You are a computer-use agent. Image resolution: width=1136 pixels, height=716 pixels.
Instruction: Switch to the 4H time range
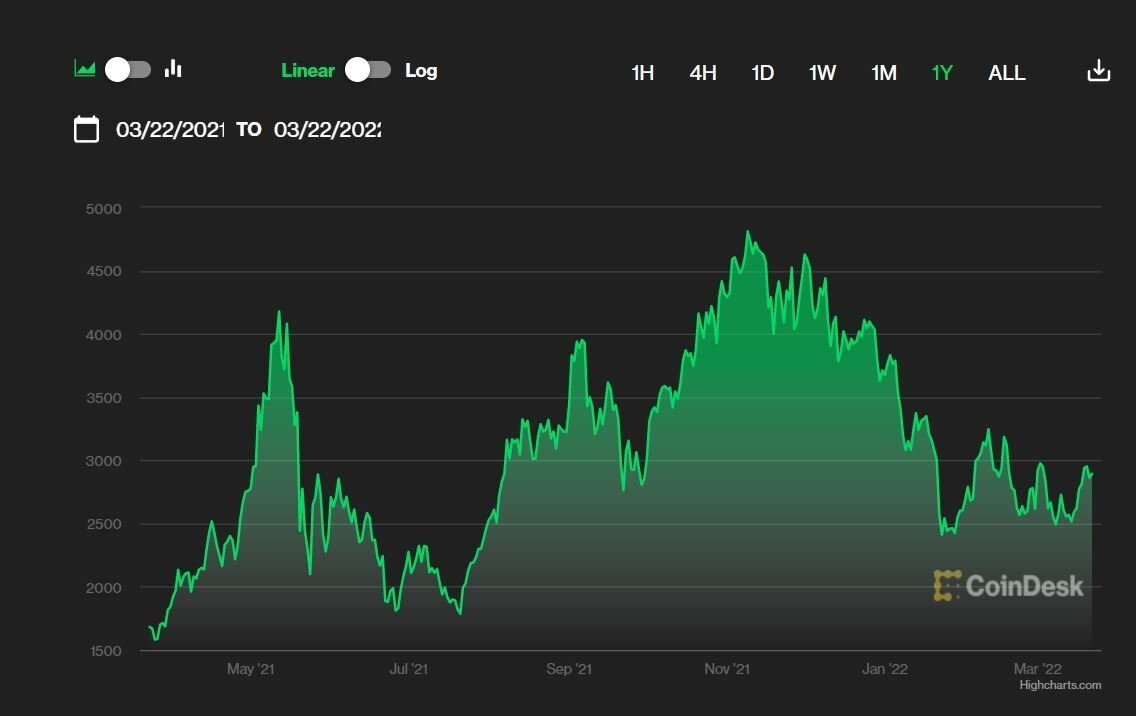point(703,73)
